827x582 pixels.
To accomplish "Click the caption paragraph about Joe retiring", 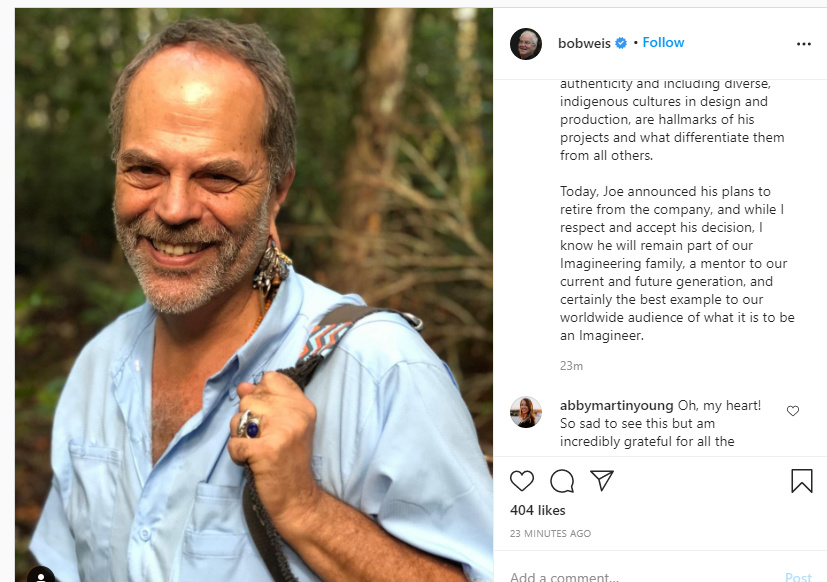I will (x=668, y=263).
